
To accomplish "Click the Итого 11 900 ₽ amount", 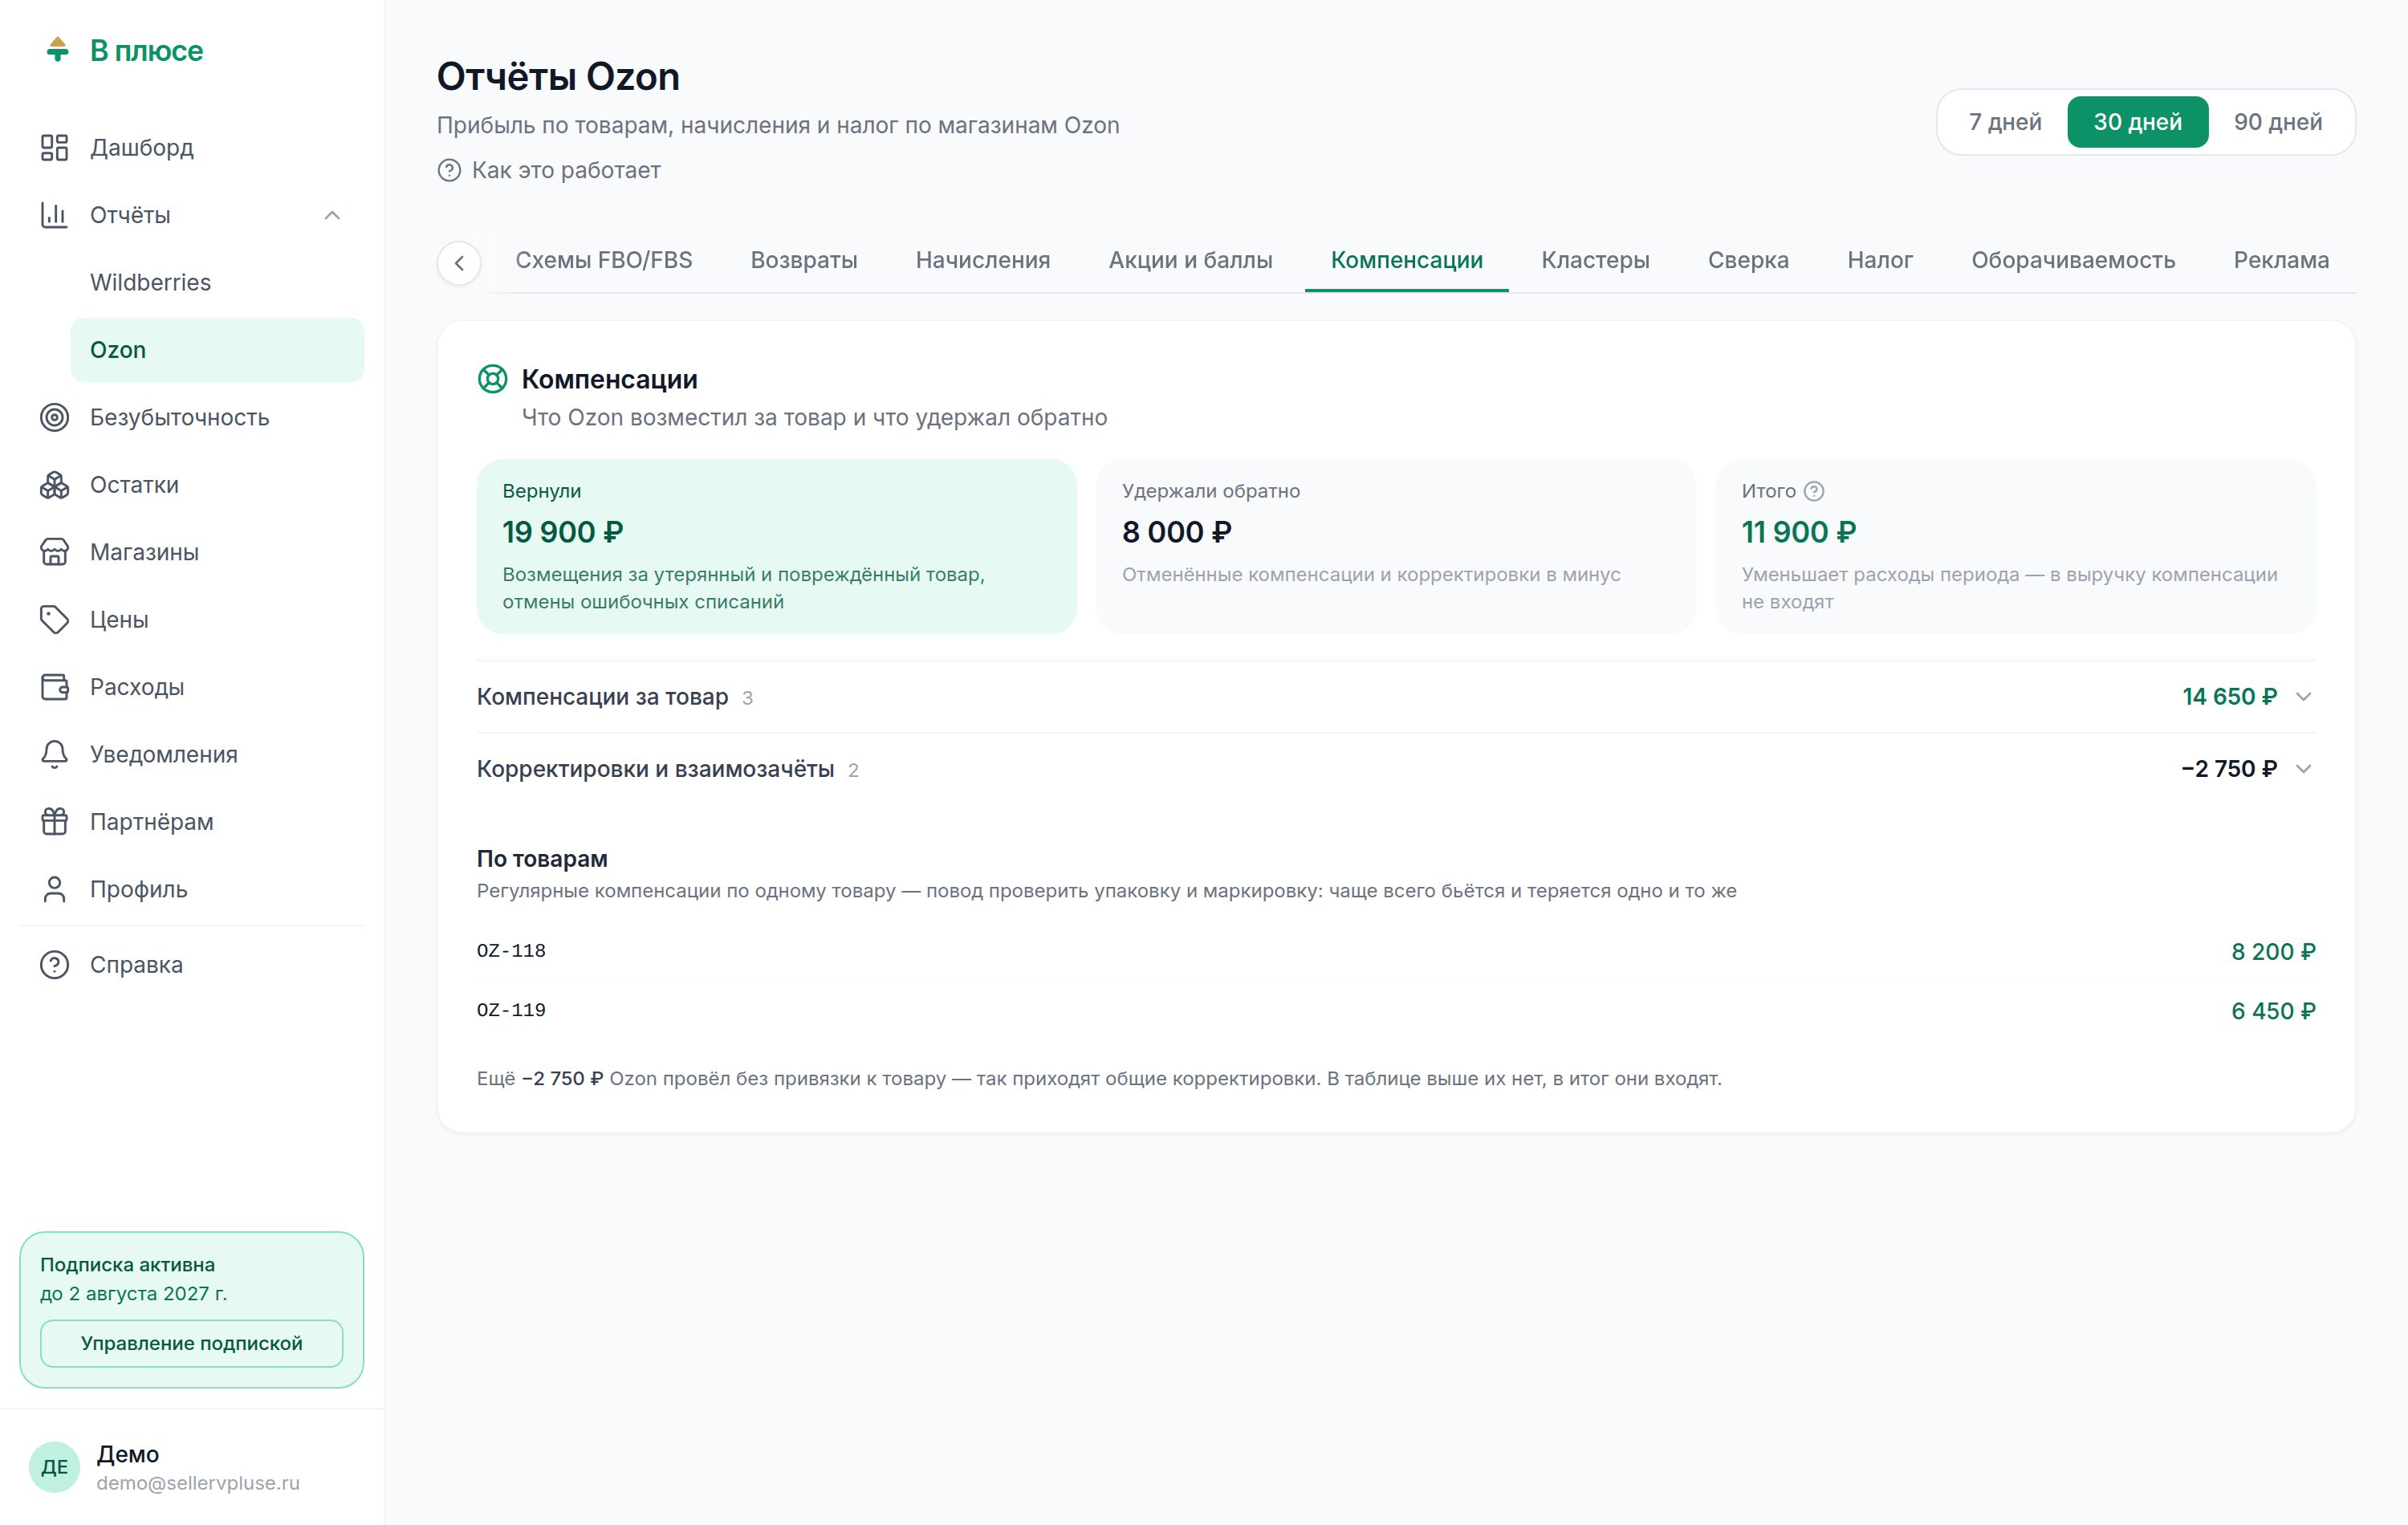I will [1799, 532].
